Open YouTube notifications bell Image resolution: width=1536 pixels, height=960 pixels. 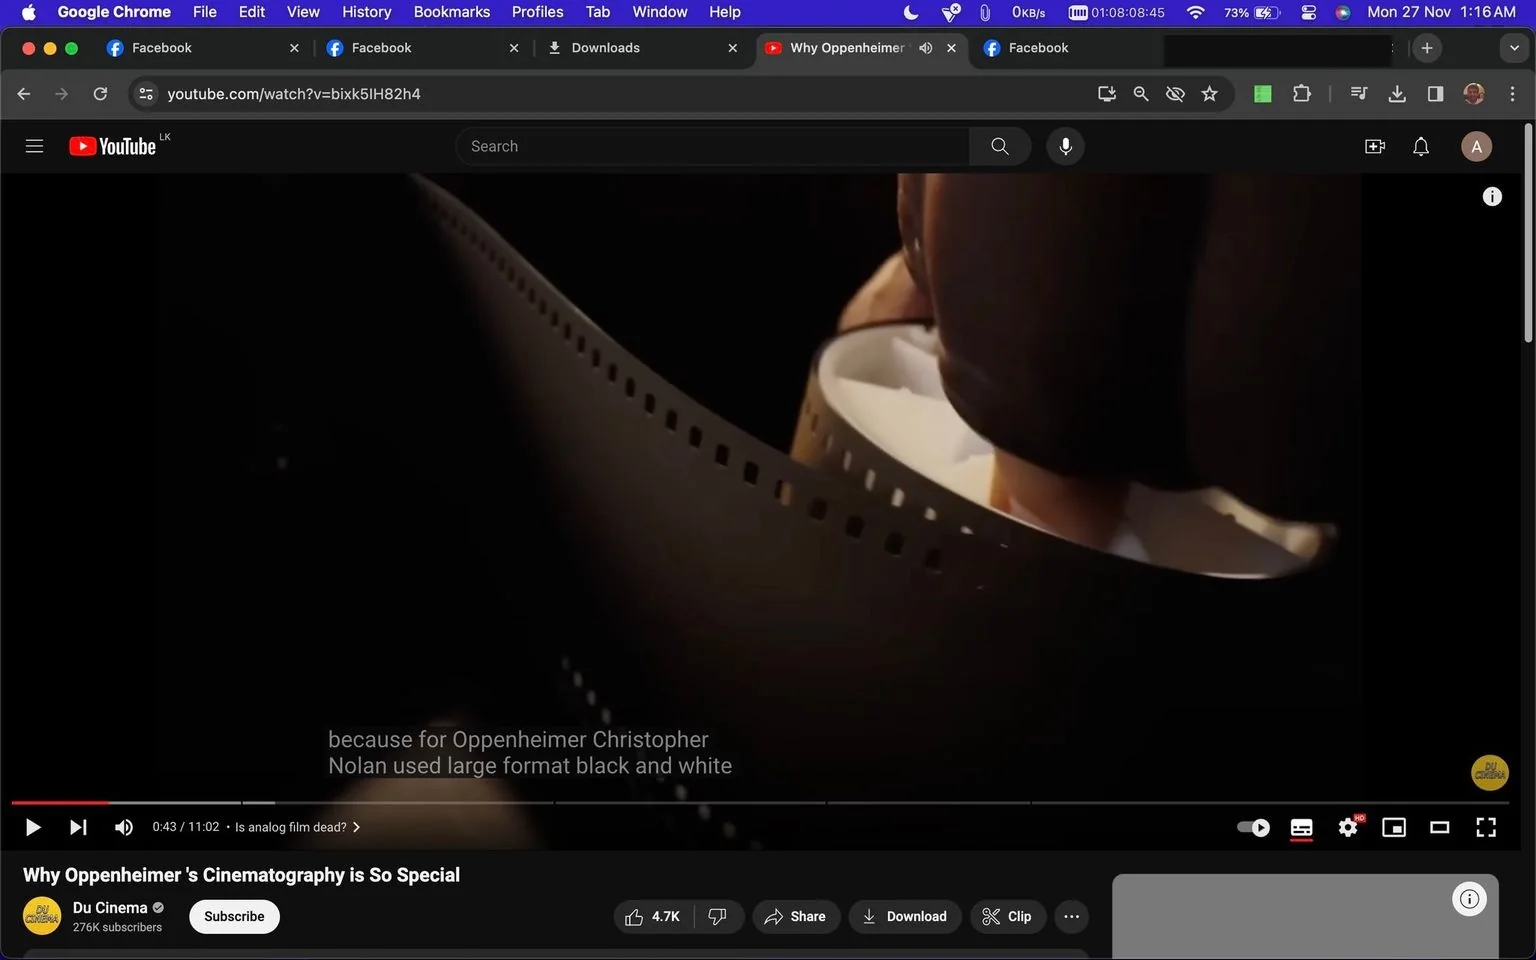point(1421,146)
